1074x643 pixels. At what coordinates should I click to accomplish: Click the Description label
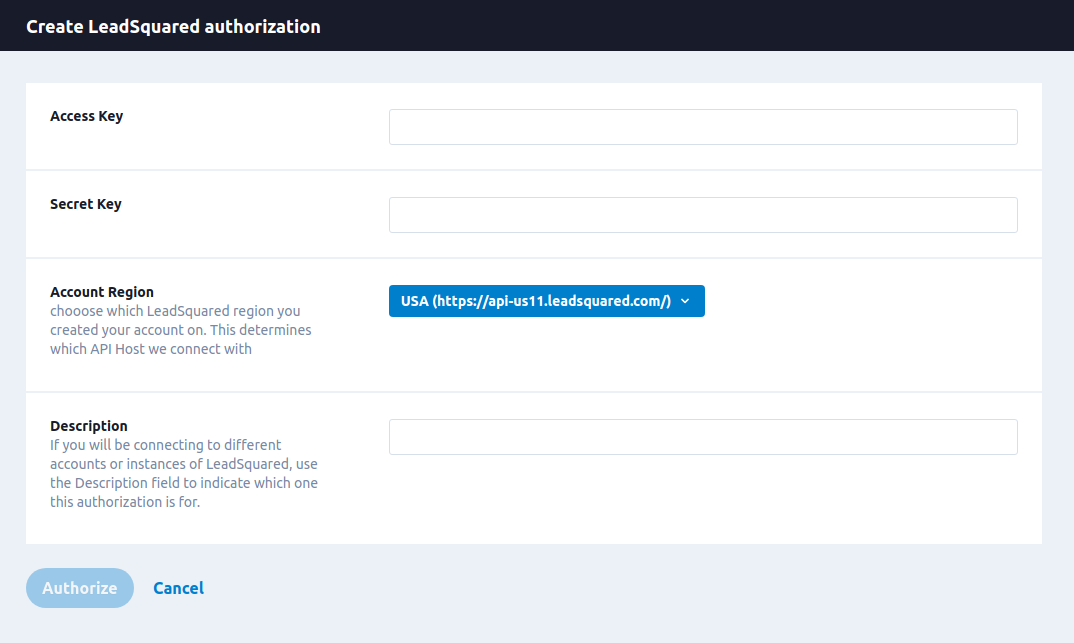coord(88,426)
